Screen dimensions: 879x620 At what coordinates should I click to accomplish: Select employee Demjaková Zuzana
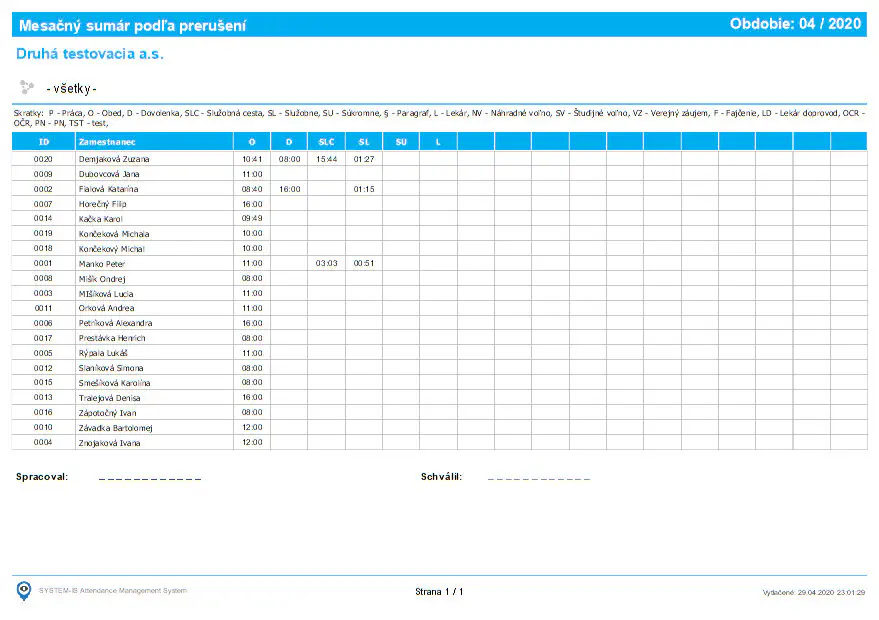(x=114, y=159)
